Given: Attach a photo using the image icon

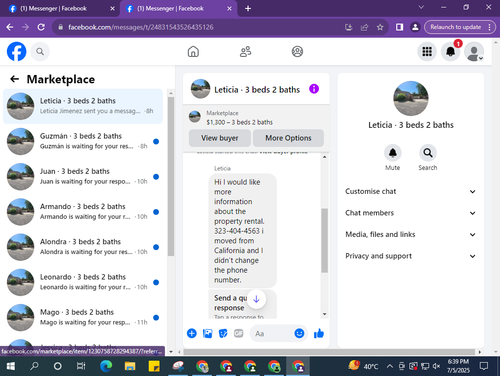Looking at the screenshot, I should pyautogui.click(x=207, y=333).
